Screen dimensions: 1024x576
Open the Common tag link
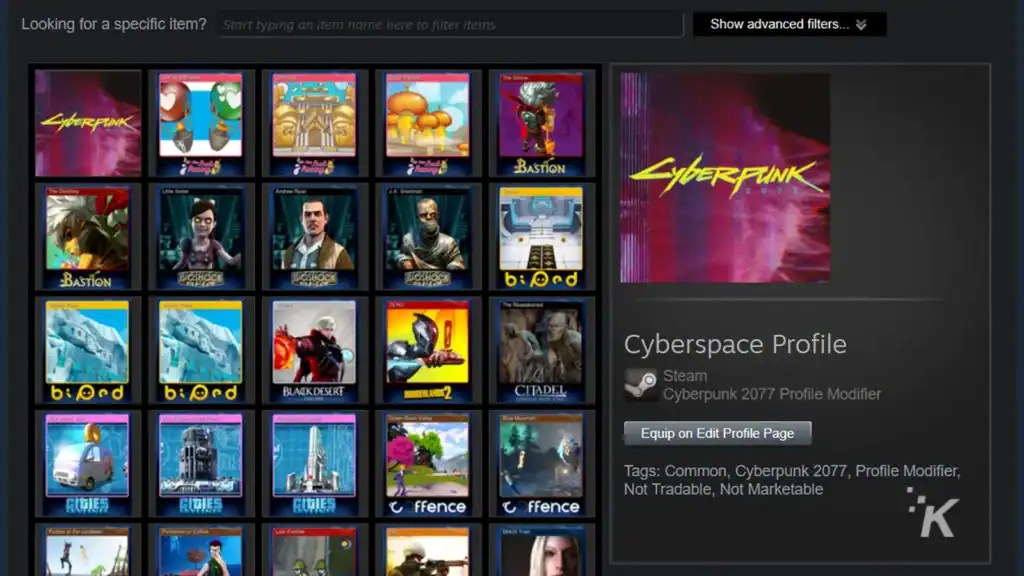697,470
